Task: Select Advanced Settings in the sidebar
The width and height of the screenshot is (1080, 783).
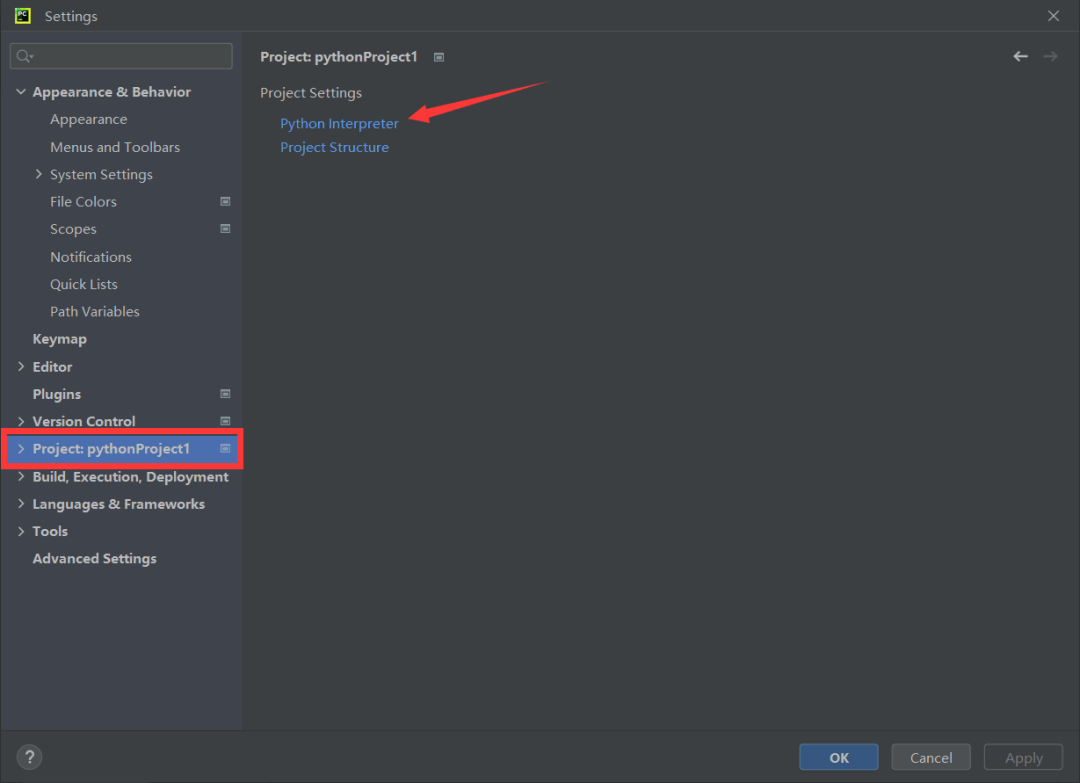Action: [x=94, y=559]
